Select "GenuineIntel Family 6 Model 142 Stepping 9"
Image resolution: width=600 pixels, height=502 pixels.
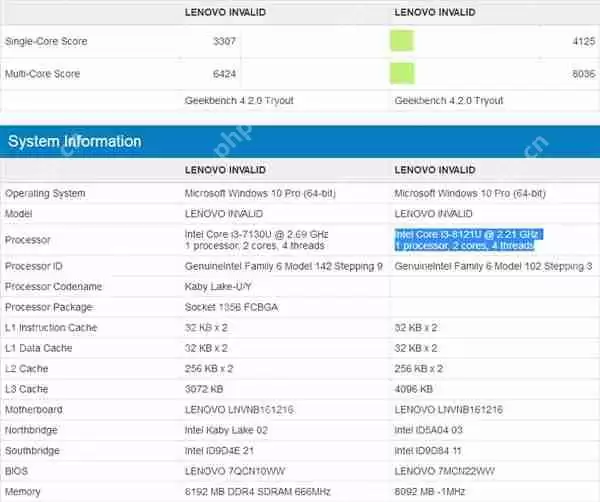(x=284, y=266)
